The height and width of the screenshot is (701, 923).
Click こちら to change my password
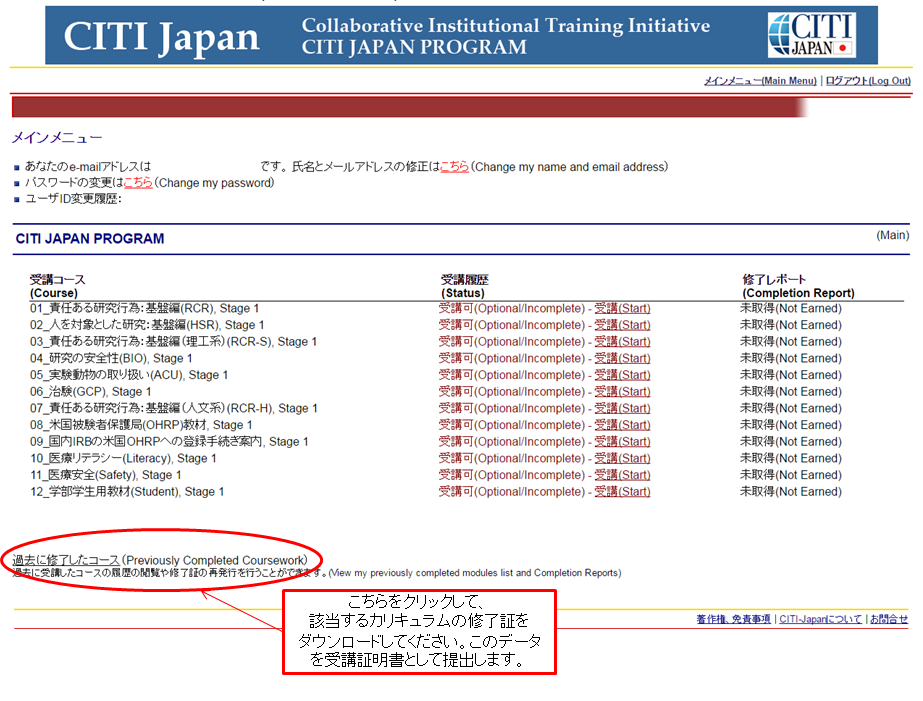(138, 182)
